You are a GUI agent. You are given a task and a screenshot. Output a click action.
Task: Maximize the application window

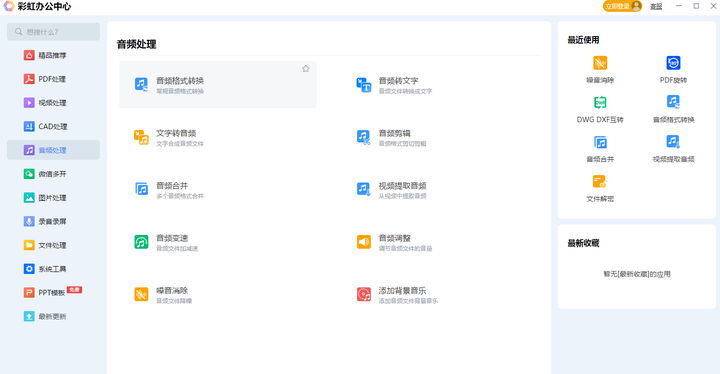pos(696,6)
